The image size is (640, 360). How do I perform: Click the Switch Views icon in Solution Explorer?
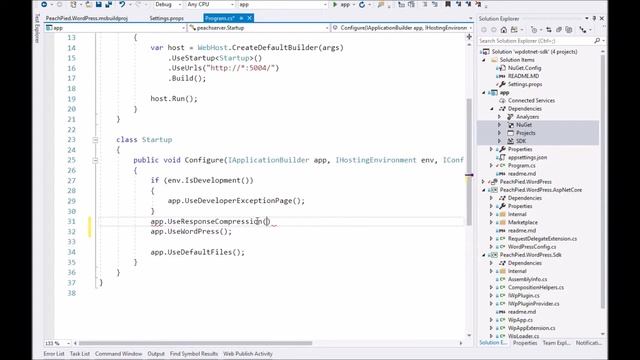tap(514, 30)
